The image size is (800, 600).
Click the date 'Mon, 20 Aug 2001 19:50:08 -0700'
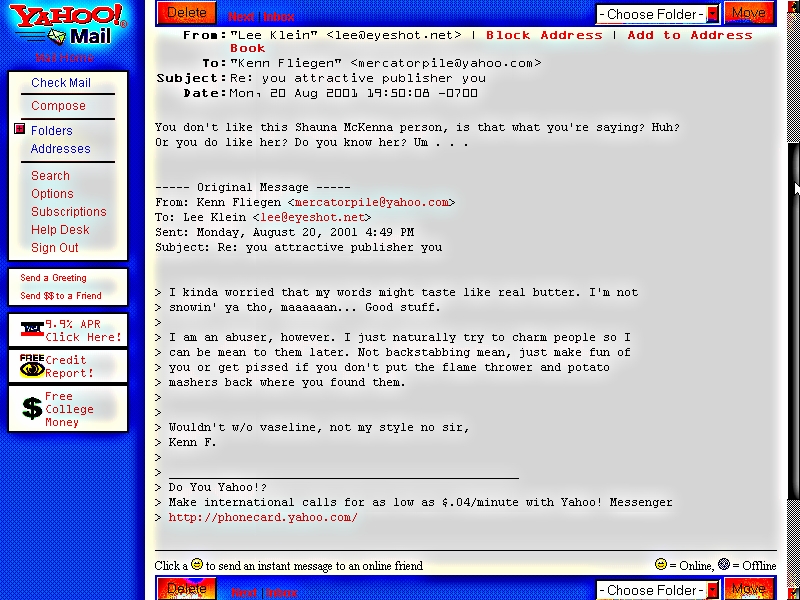click(x=354, y=93)
